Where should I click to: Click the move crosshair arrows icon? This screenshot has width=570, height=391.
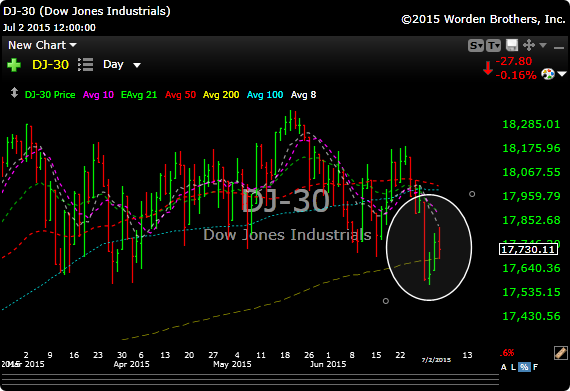pos(529,45)
